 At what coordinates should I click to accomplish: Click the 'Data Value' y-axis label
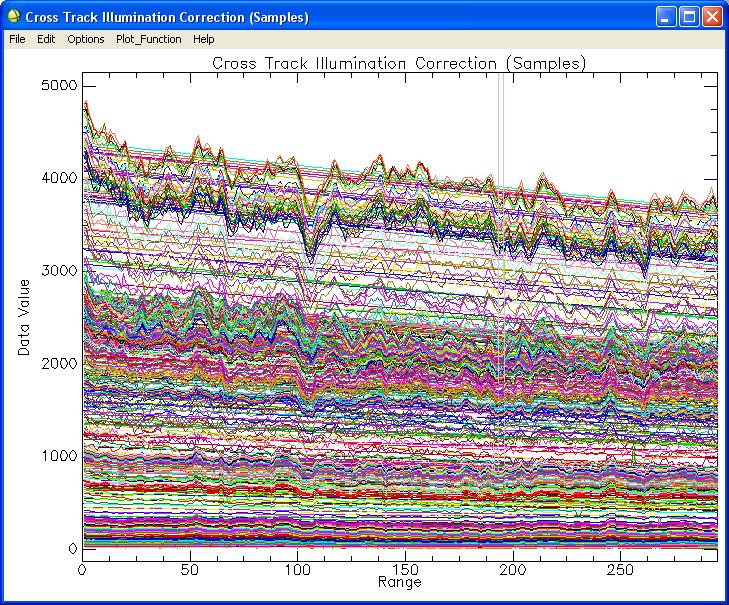(x=24, y=318)
